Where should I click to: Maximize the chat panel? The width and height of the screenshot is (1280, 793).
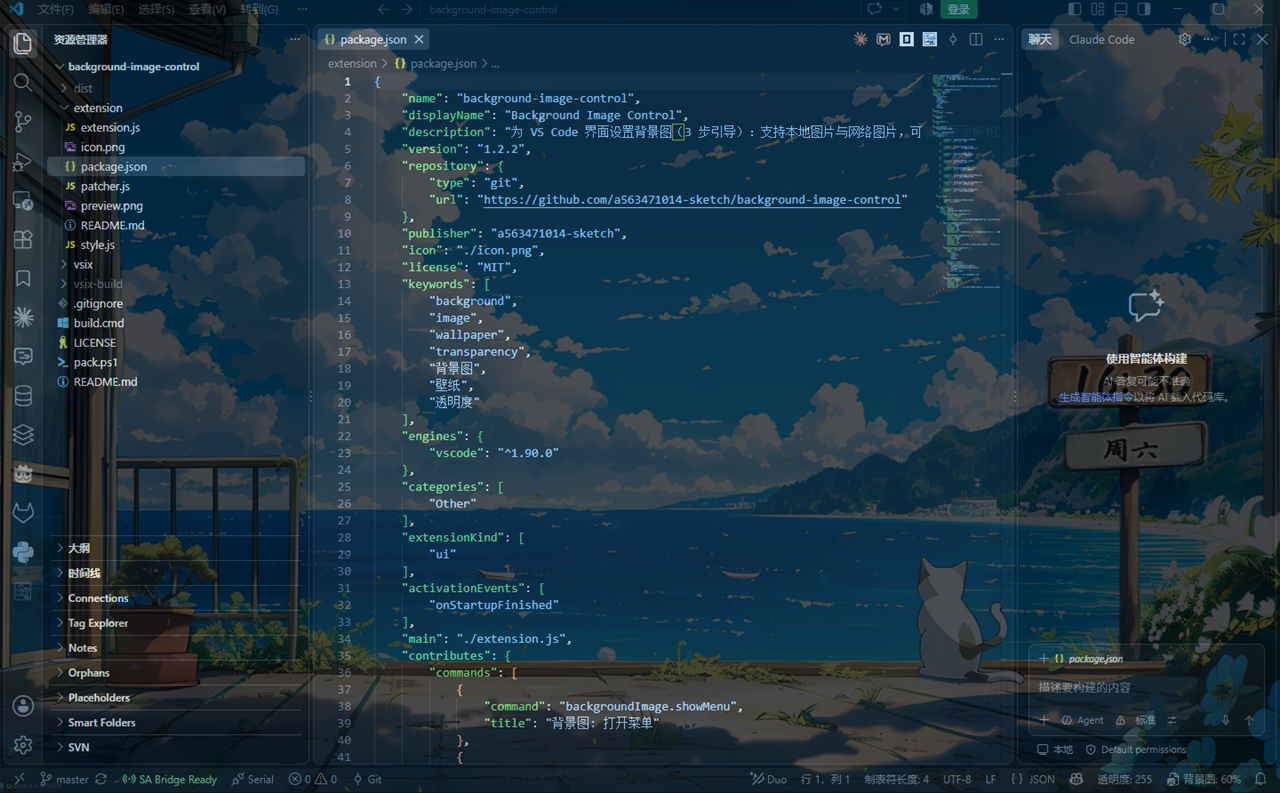pos(1239,39)
